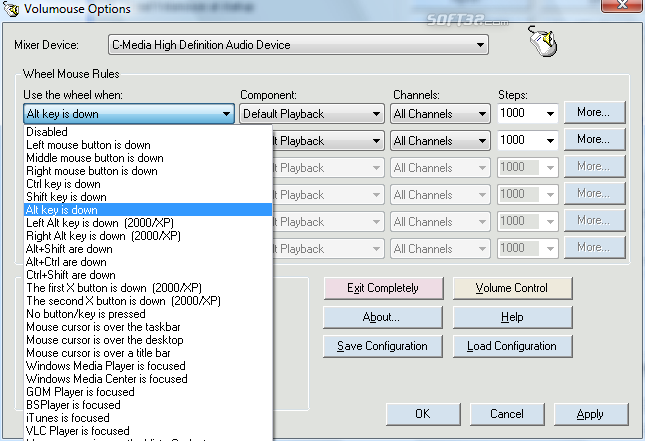Select 'Middle mouse button is down'
The image size is (645, 441).
pyautogui.click(x=148, y=158)
